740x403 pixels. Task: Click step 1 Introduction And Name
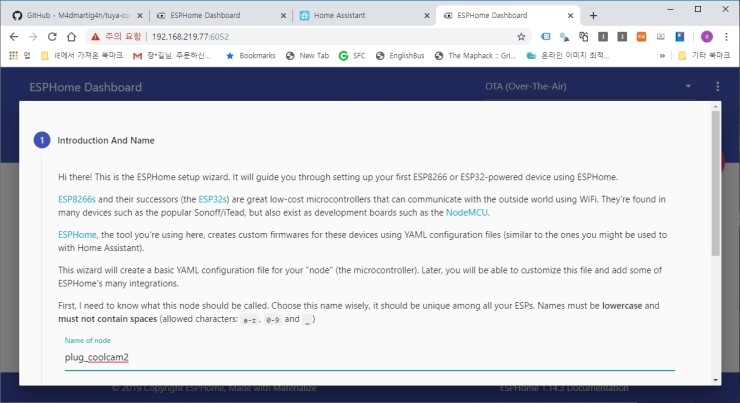coord(94,140)
